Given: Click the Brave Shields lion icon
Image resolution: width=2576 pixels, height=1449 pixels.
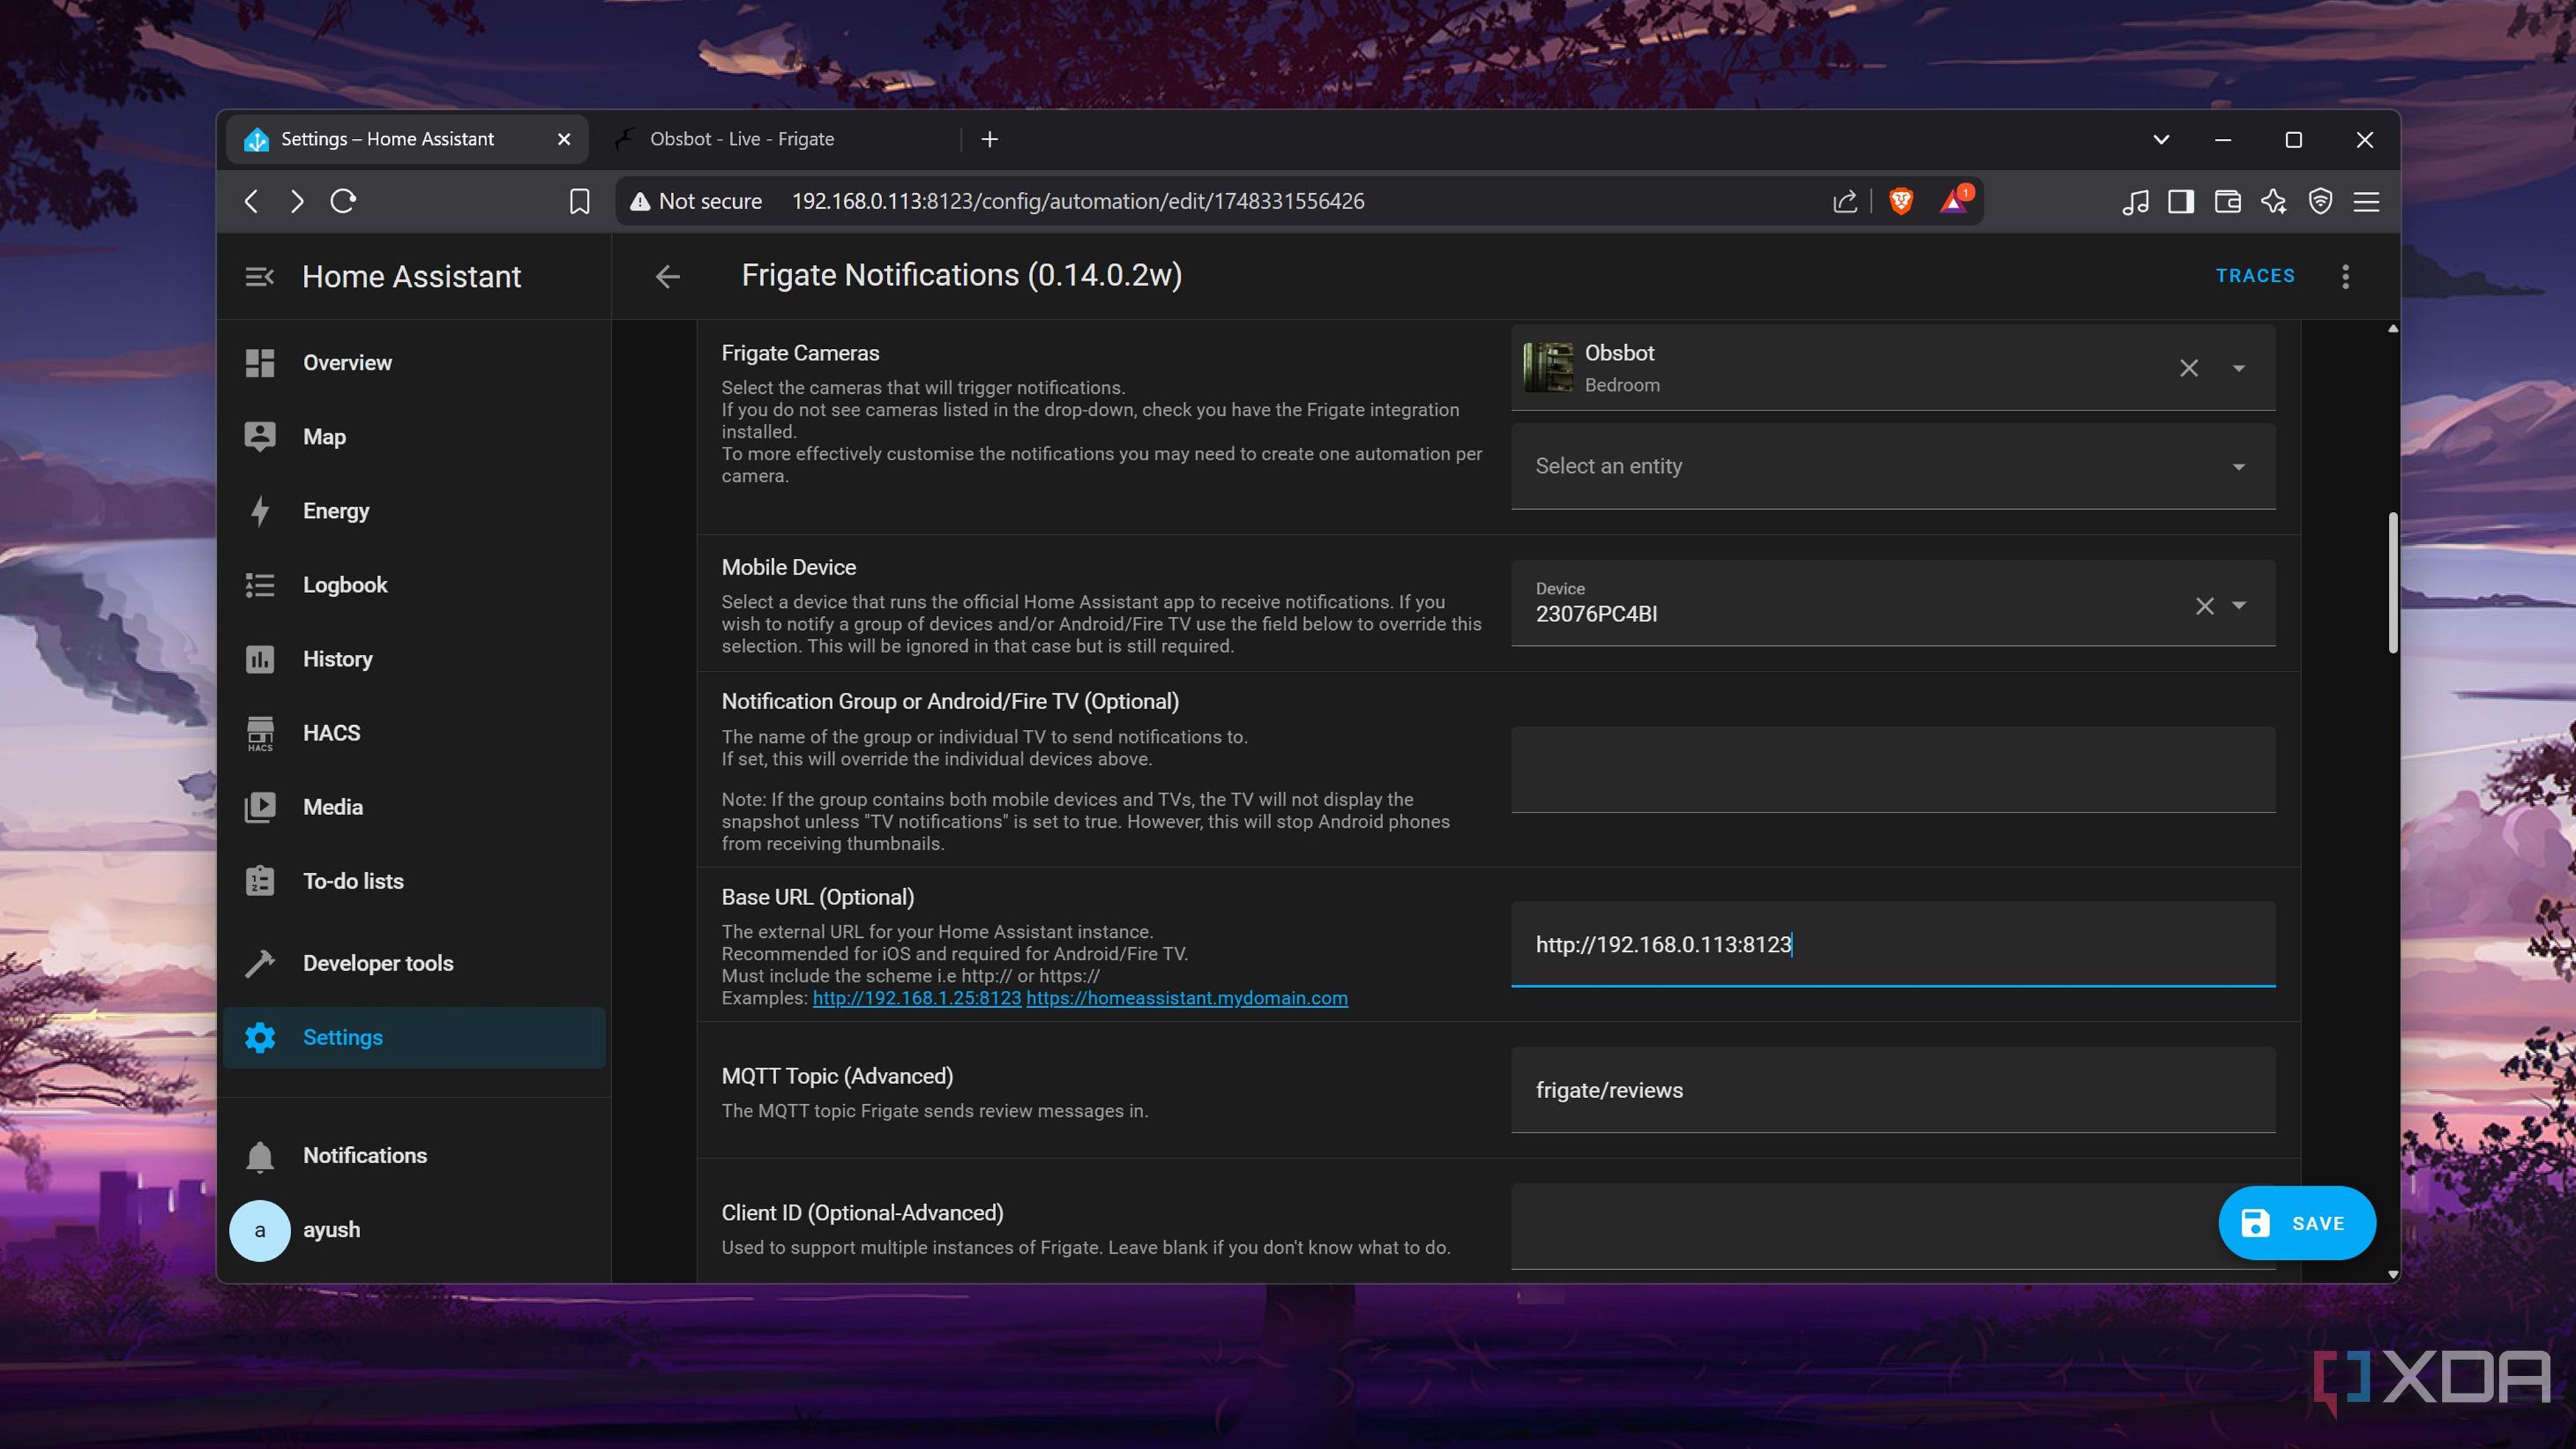Looking at the screenshot, I should coord(1901,201).
